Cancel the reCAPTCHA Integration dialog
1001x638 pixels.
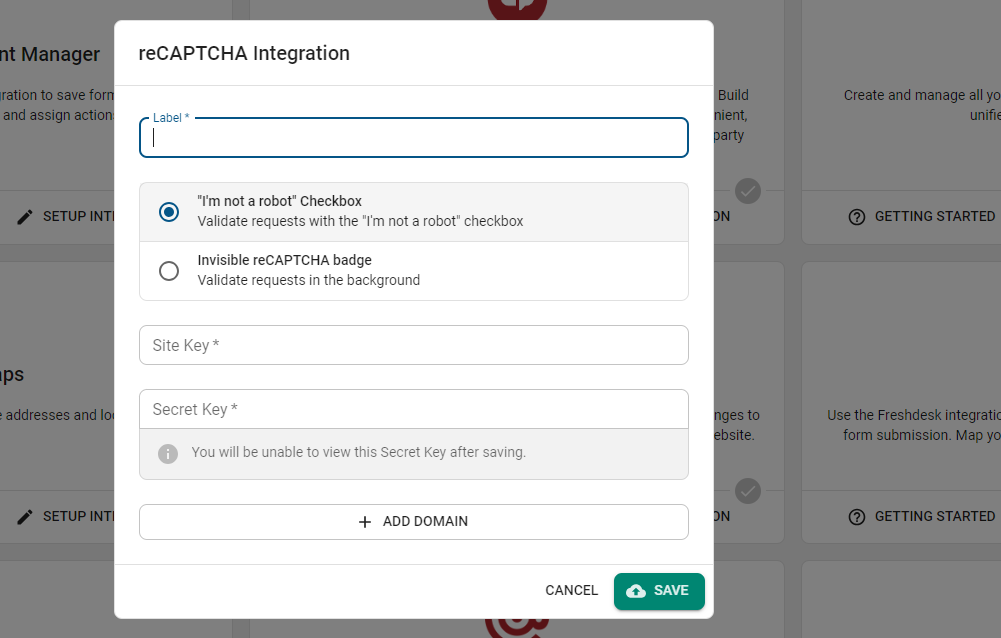tap(571, 590)
